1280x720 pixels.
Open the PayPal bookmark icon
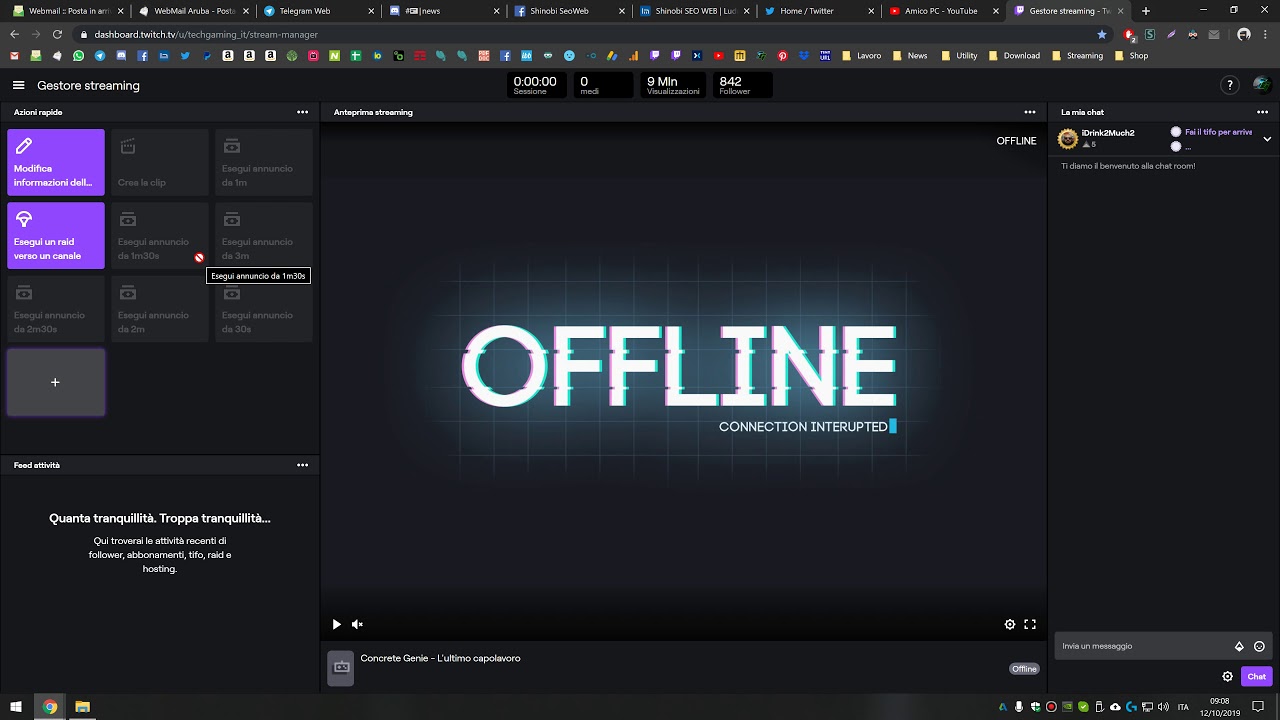(x=207, y=56)
